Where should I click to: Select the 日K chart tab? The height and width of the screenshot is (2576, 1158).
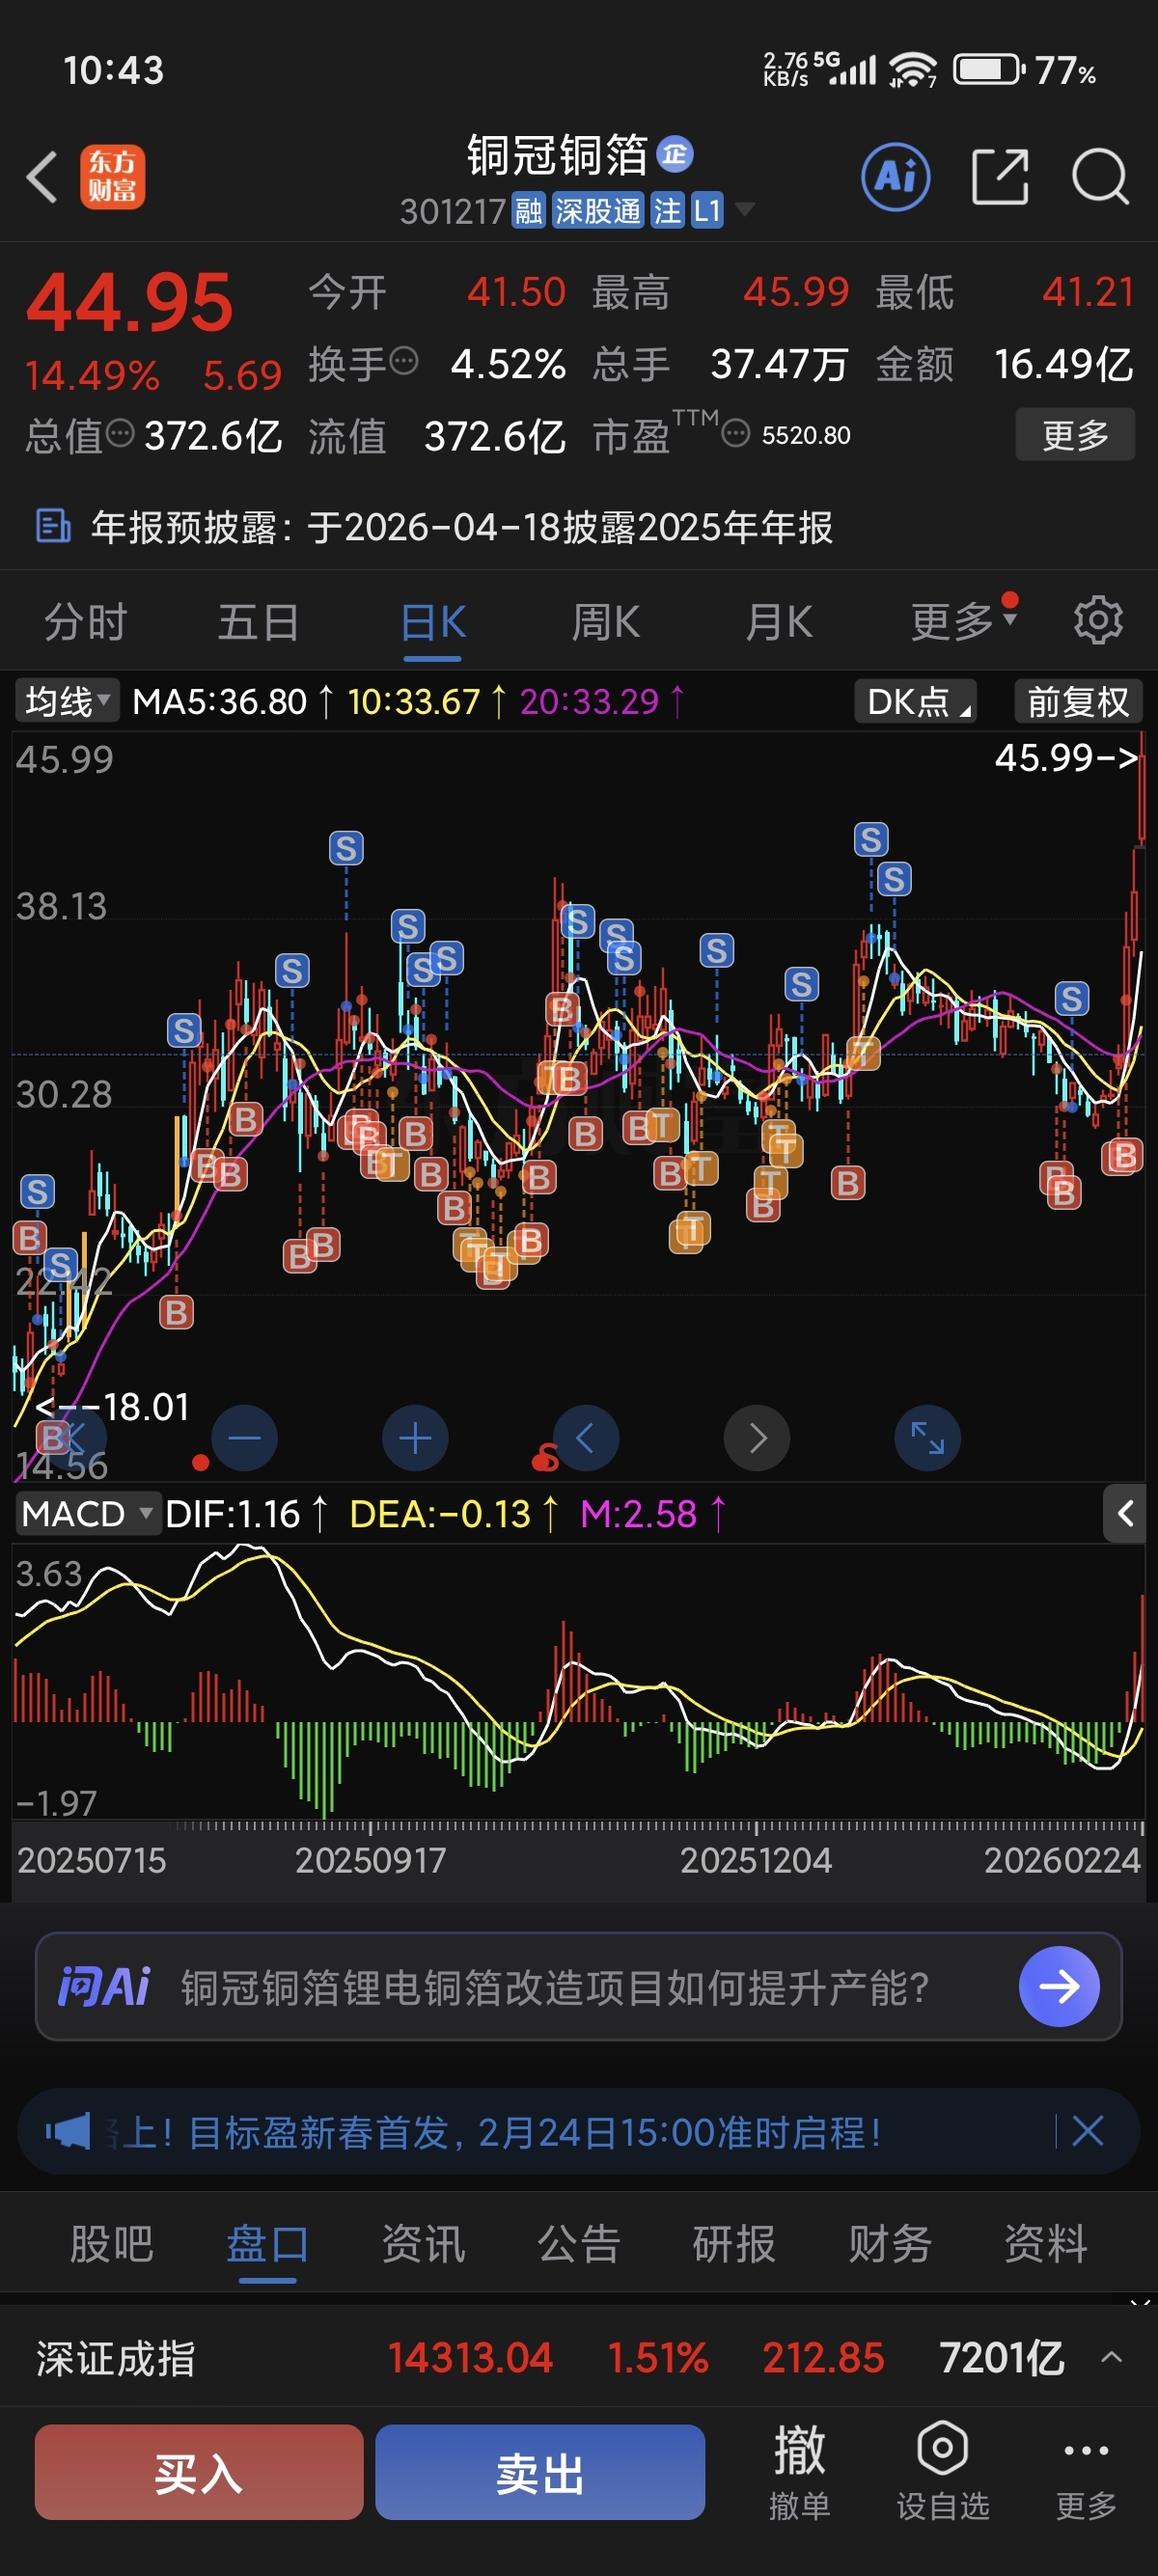(432, 621)
